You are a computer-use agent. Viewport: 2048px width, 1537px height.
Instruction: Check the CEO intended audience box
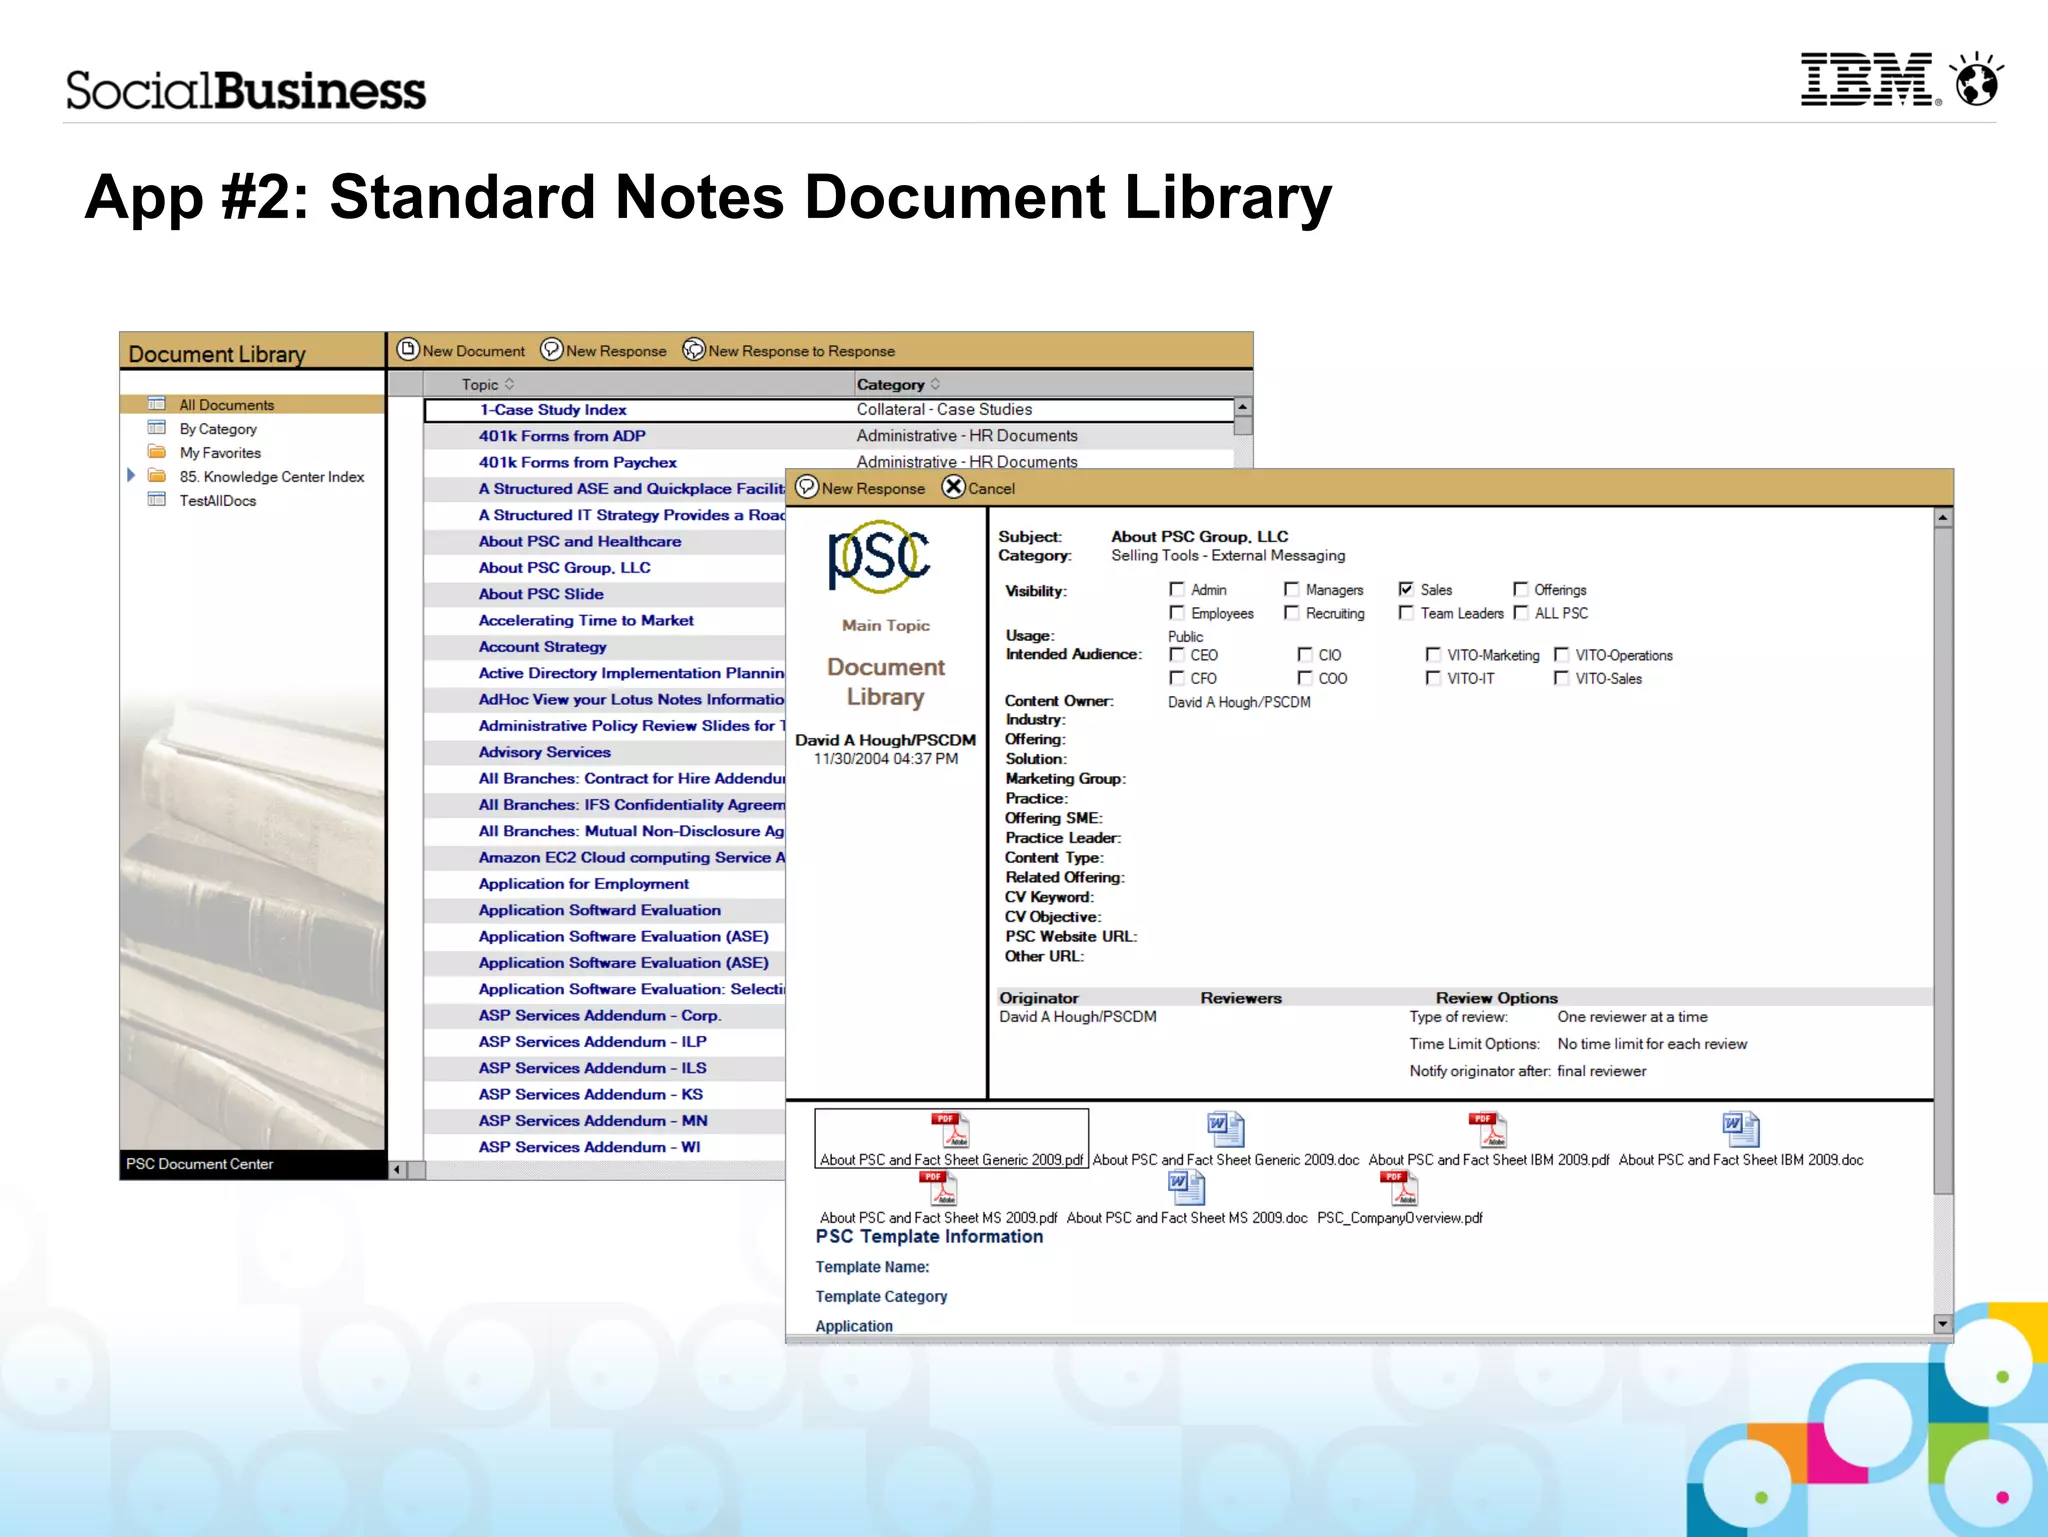pos(1177,654)
